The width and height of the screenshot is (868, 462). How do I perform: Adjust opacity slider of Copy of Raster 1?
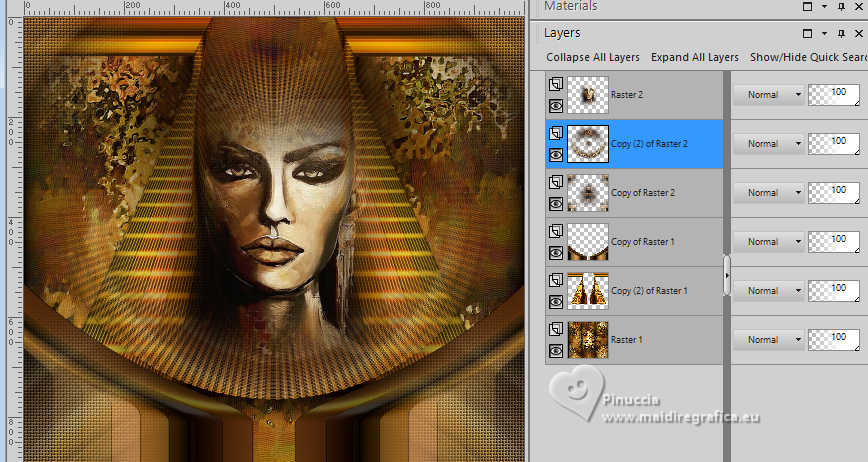(x=834, y=242)
